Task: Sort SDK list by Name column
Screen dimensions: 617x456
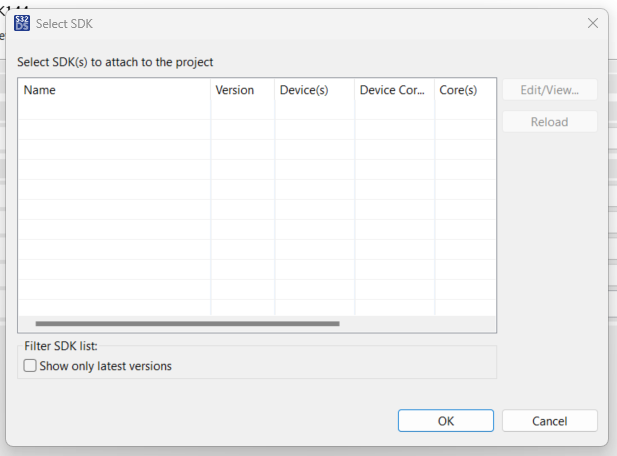Action: pyautogui.click(x=114, y=90)
